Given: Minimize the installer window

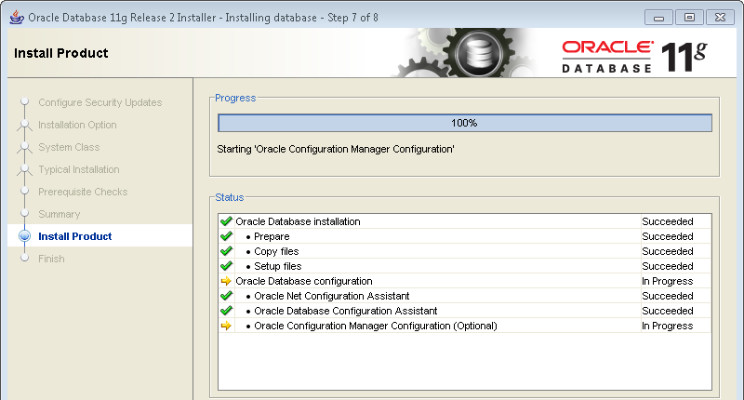Looking at the screenshot, I should point(659,18).
